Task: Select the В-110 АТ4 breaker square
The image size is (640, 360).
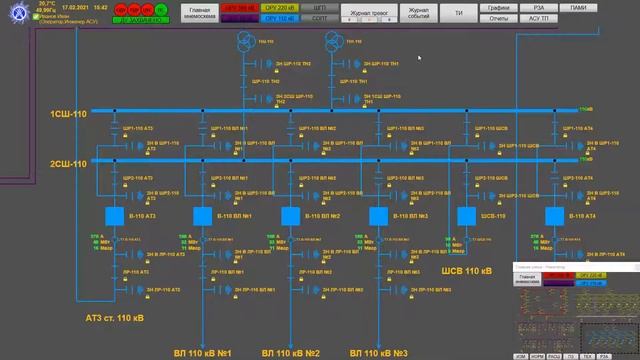Action: 555,216
